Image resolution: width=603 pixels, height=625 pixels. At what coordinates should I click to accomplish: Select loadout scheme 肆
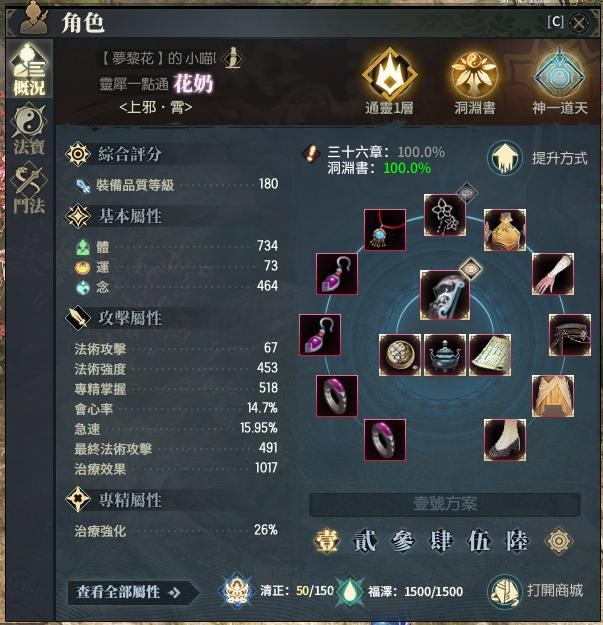click(441, 541)
